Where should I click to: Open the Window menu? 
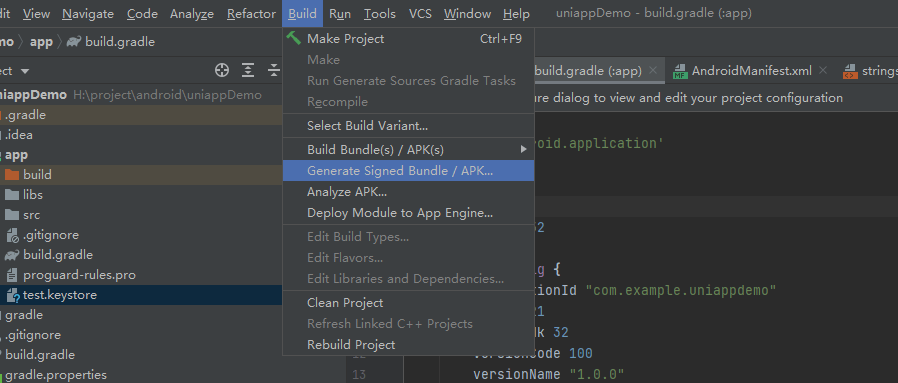[467, 14]
